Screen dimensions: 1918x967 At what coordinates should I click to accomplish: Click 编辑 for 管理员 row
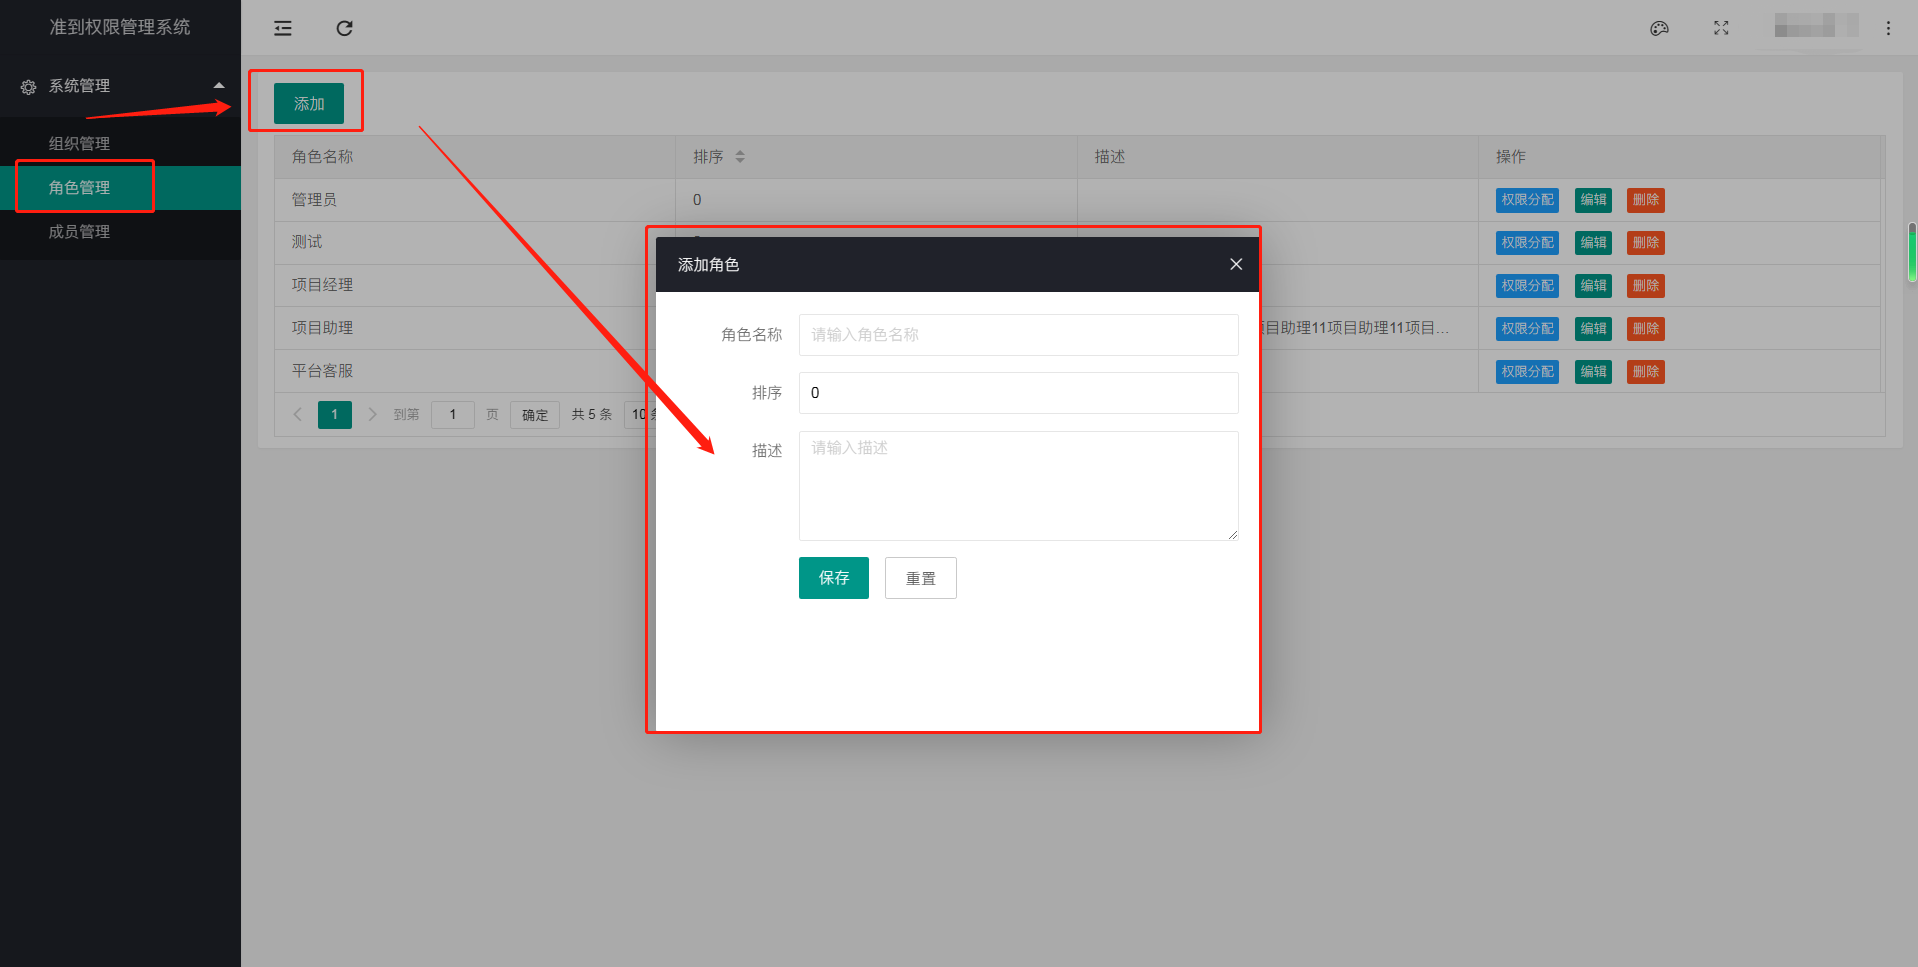click(1593, 200)
